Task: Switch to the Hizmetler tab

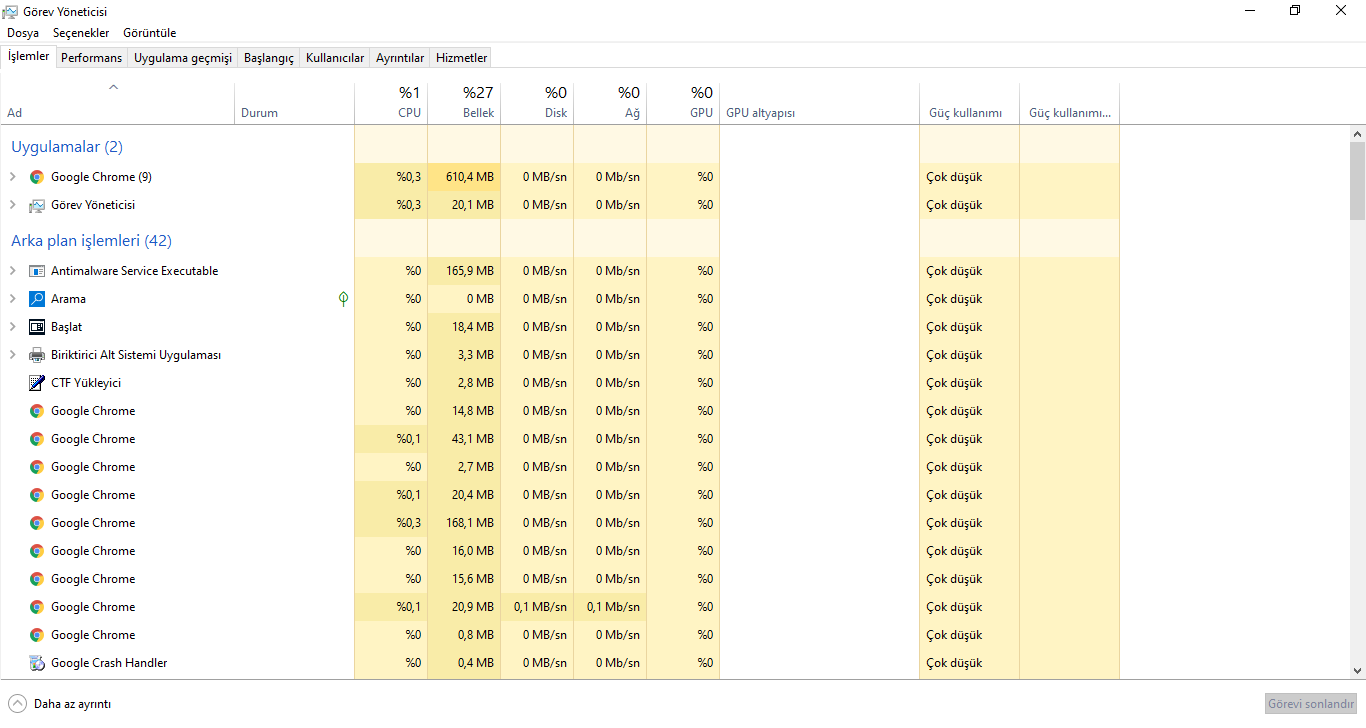Action: 462,58
